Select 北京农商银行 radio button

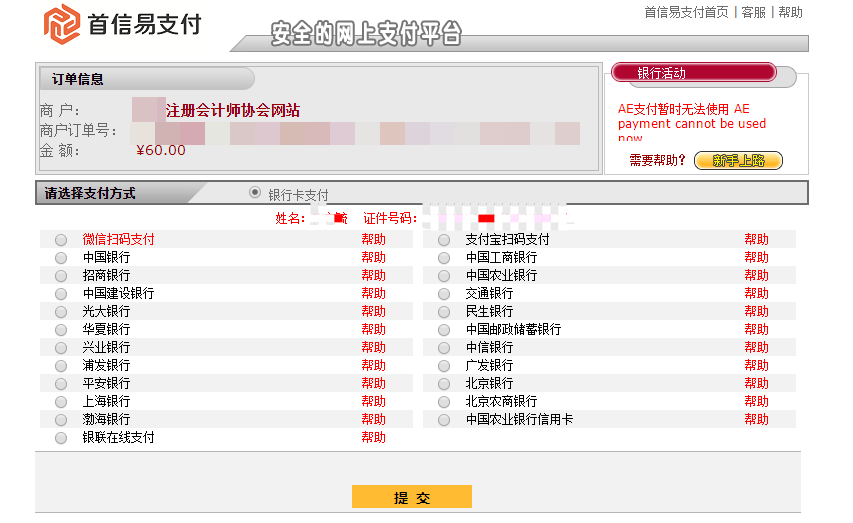pyautogui.click(x=444, y=402)
